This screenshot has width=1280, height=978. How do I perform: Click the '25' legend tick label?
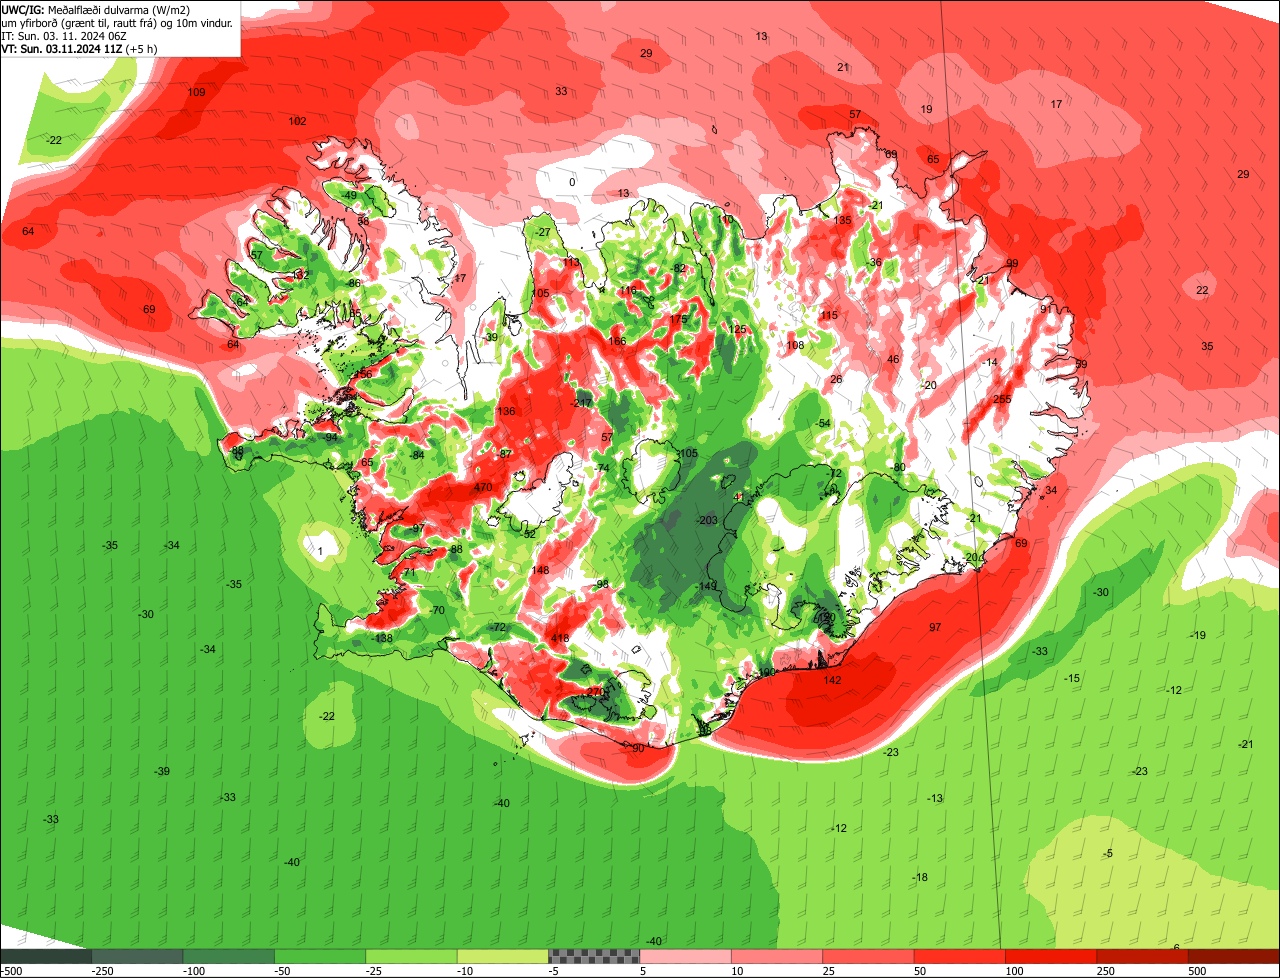pos(831,971)
